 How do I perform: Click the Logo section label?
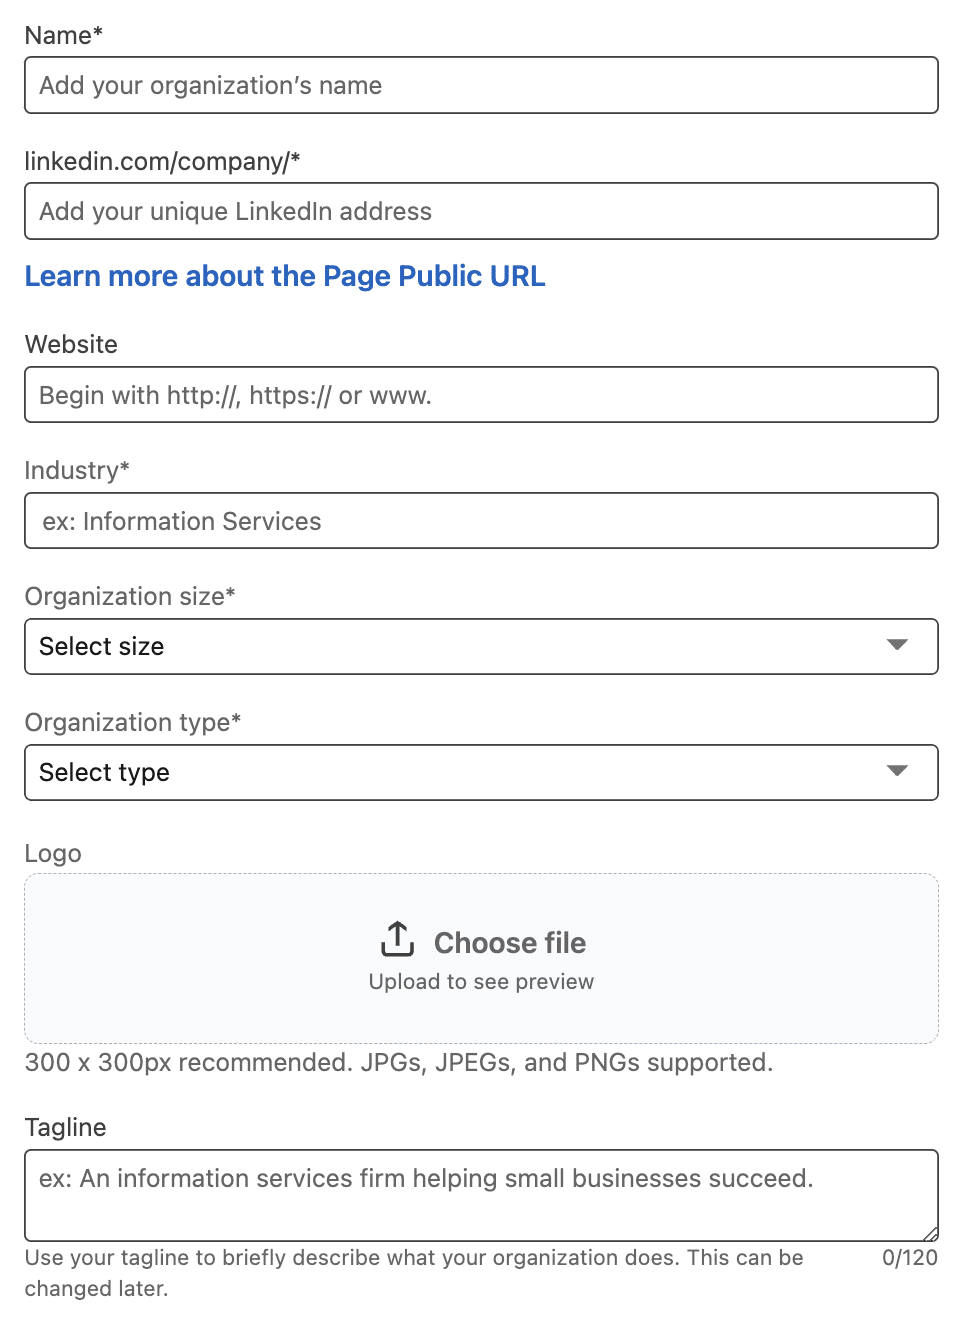point(53,853)
